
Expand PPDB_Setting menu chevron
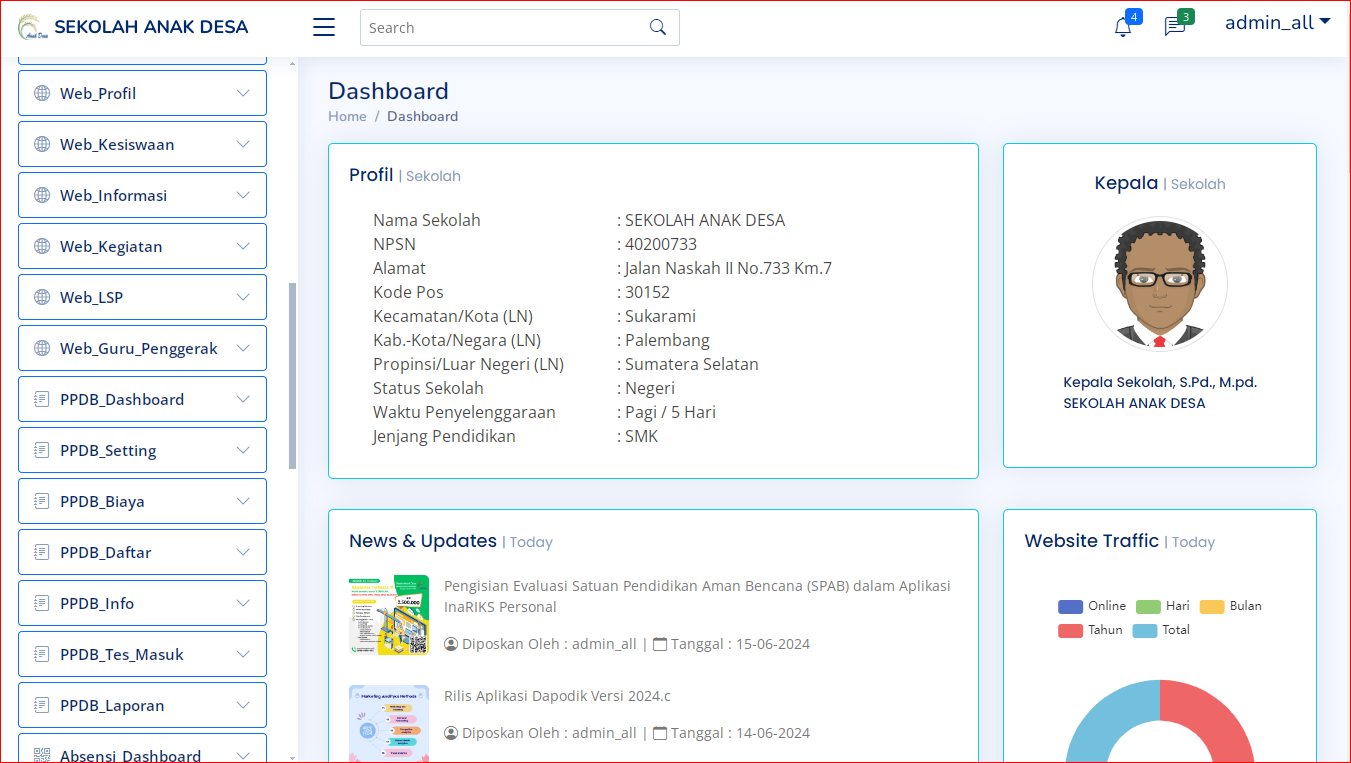(243, 450)
